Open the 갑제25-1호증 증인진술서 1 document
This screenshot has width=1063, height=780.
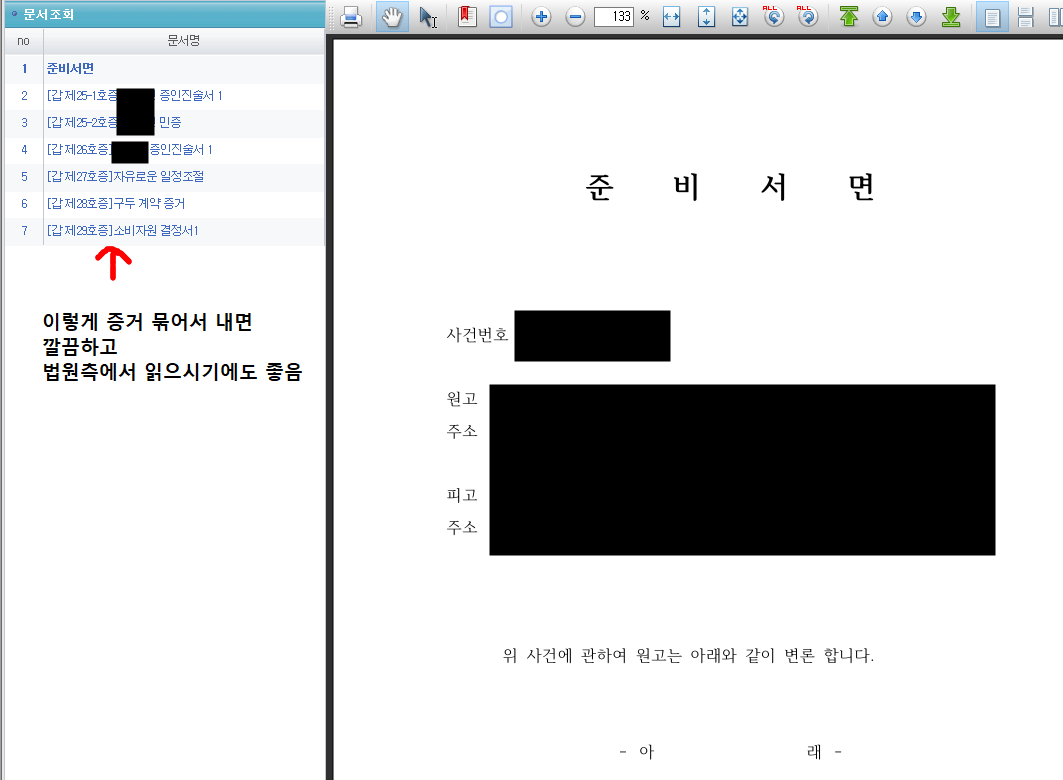(x=165, y=96)
